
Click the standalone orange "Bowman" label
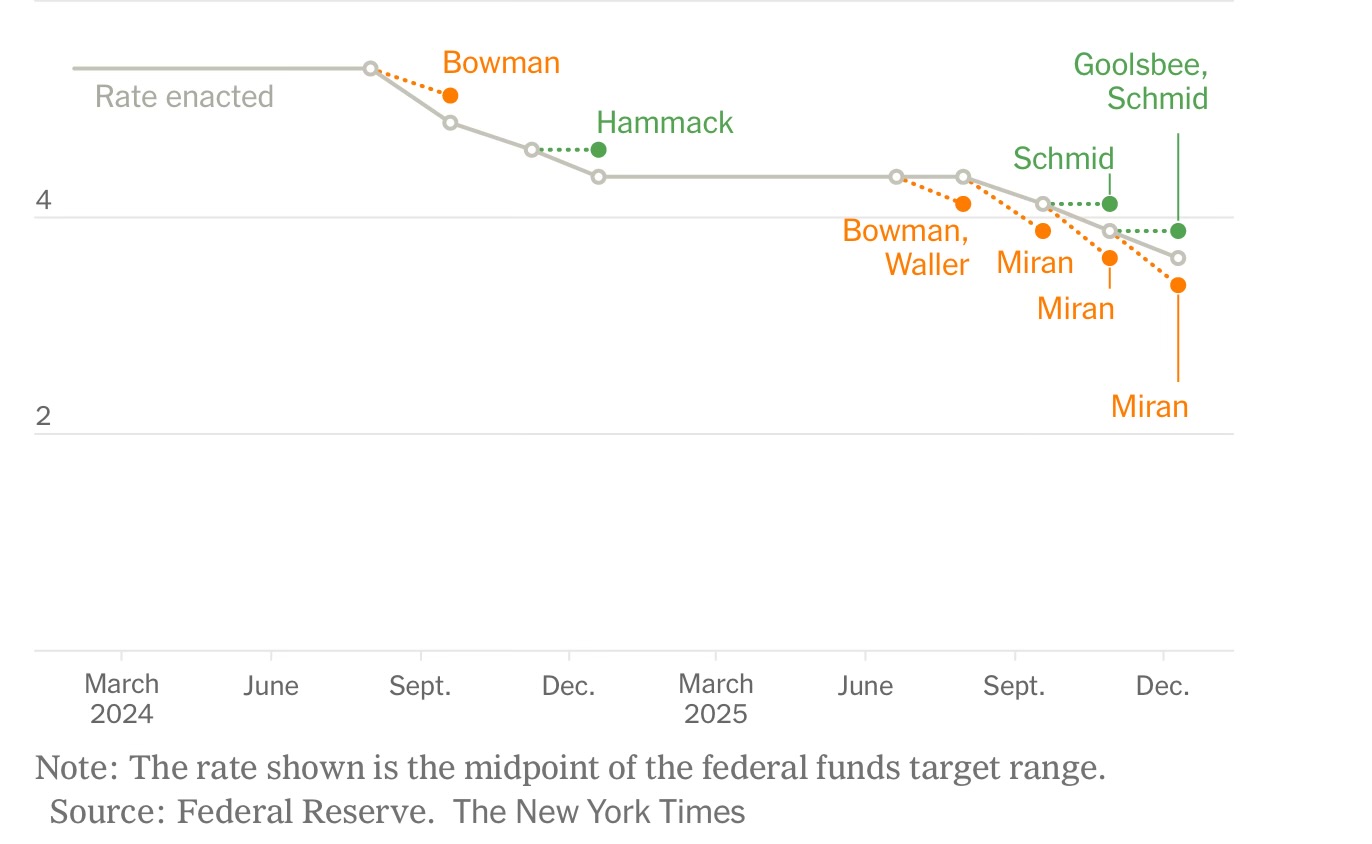pyautogui.click(x=501, y=63)
